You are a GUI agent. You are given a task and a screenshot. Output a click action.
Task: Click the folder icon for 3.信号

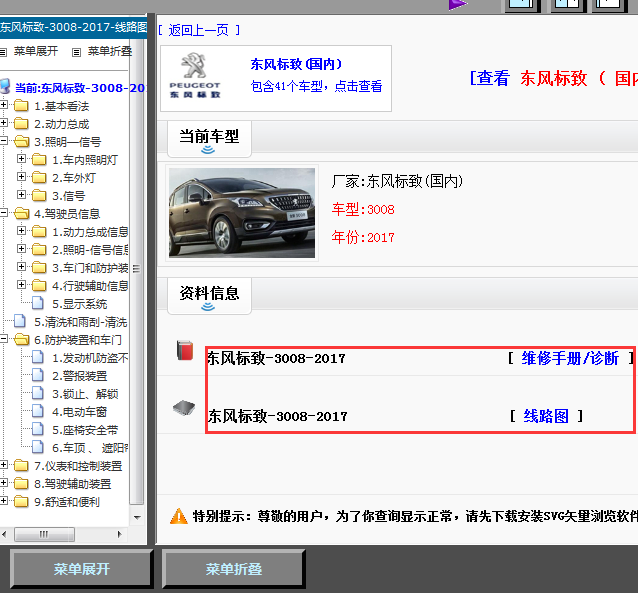(x=39, y=195)
